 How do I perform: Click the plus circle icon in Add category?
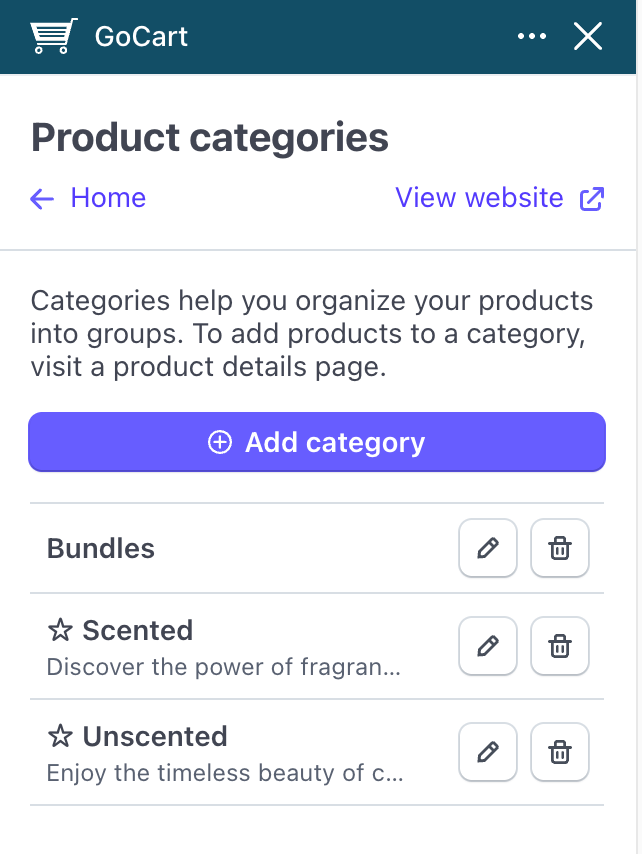tap(220, 442)
